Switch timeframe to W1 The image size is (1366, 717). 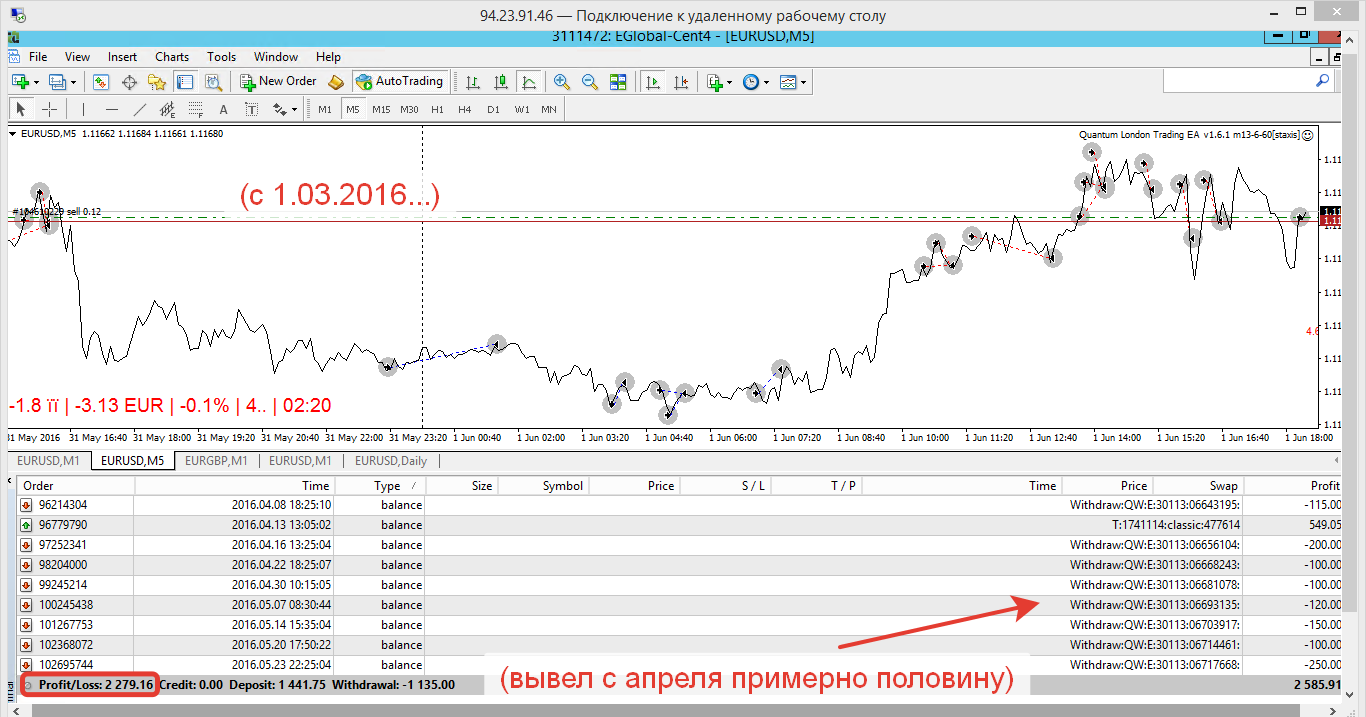522,109
